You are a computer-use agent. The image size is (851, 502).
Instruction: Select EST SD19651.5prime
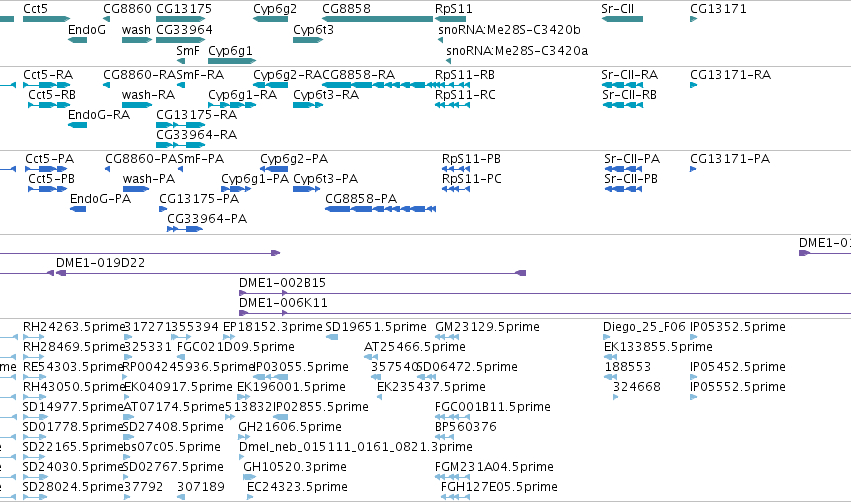[332, 337]
